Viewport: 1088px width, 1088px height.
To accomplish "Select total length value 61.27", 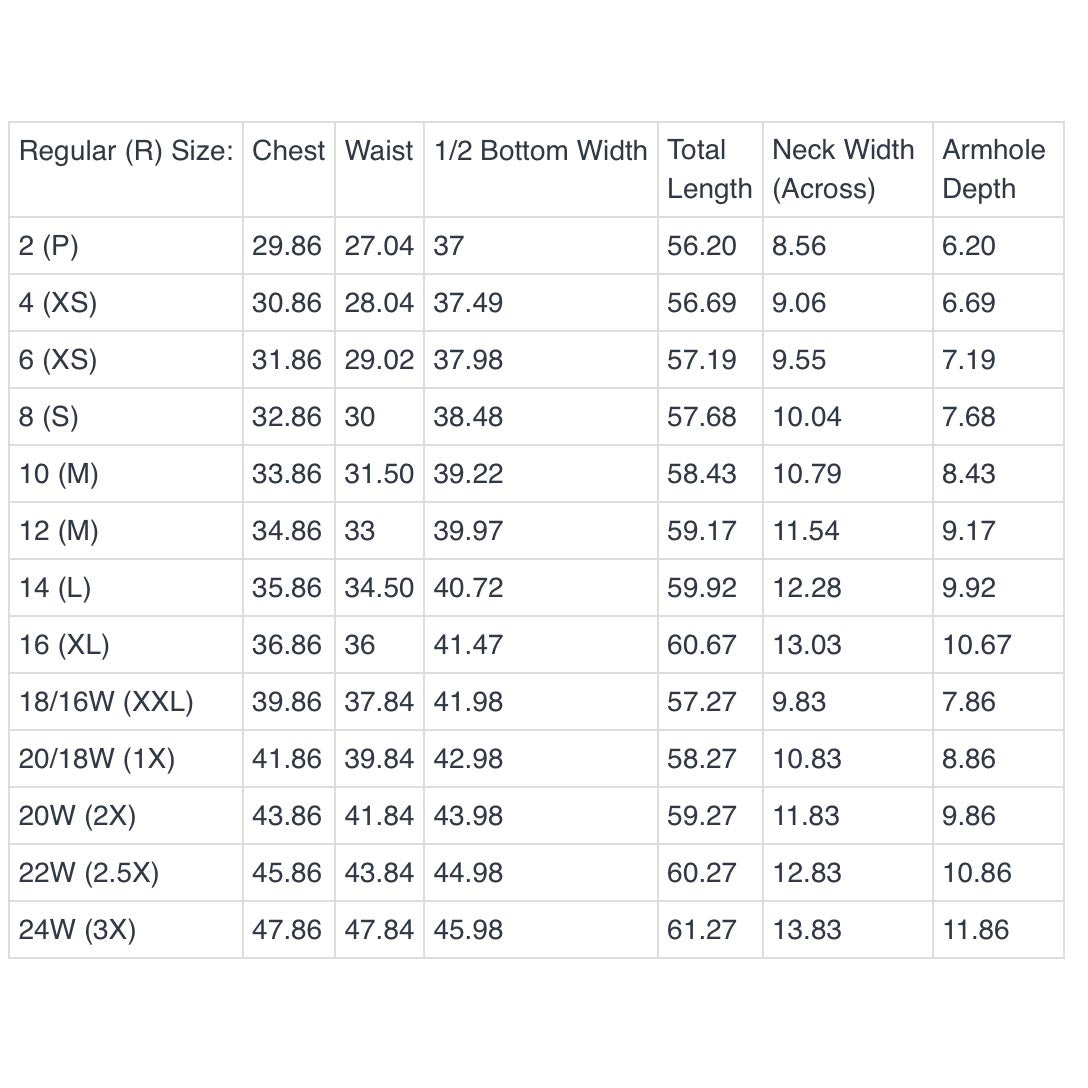I will pos(702,930).
